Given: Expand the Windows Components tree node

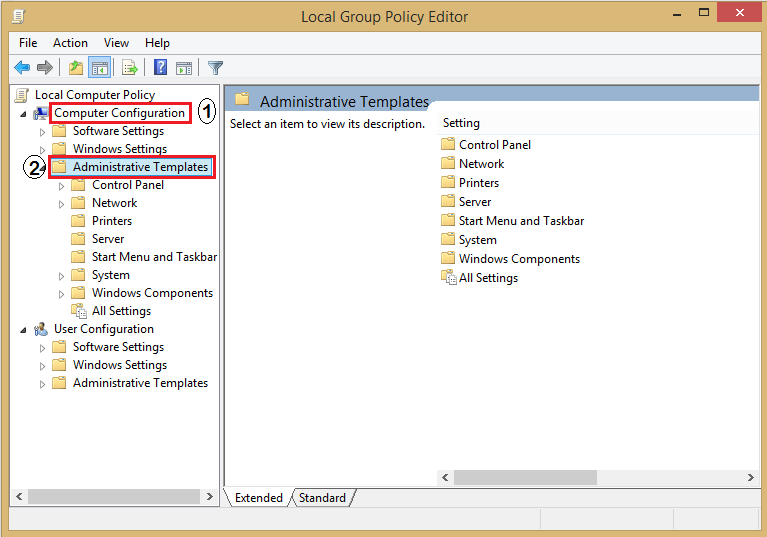Looking at the screenshot, I should click(x=61, y=294).
